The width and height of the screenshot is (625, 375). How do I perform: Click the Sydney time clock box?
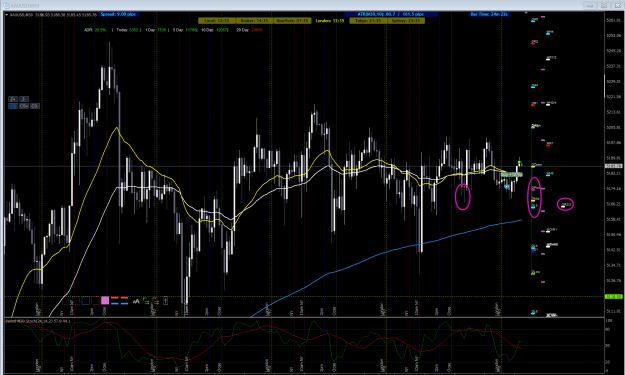(x=406, y=21)
